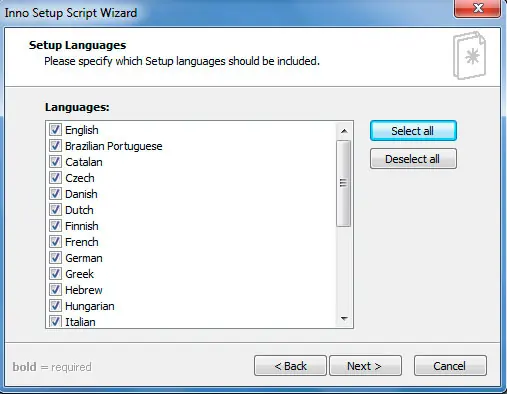Select the Italian row label
This screenshot has height=394, width=507.
tap(80, 322)
